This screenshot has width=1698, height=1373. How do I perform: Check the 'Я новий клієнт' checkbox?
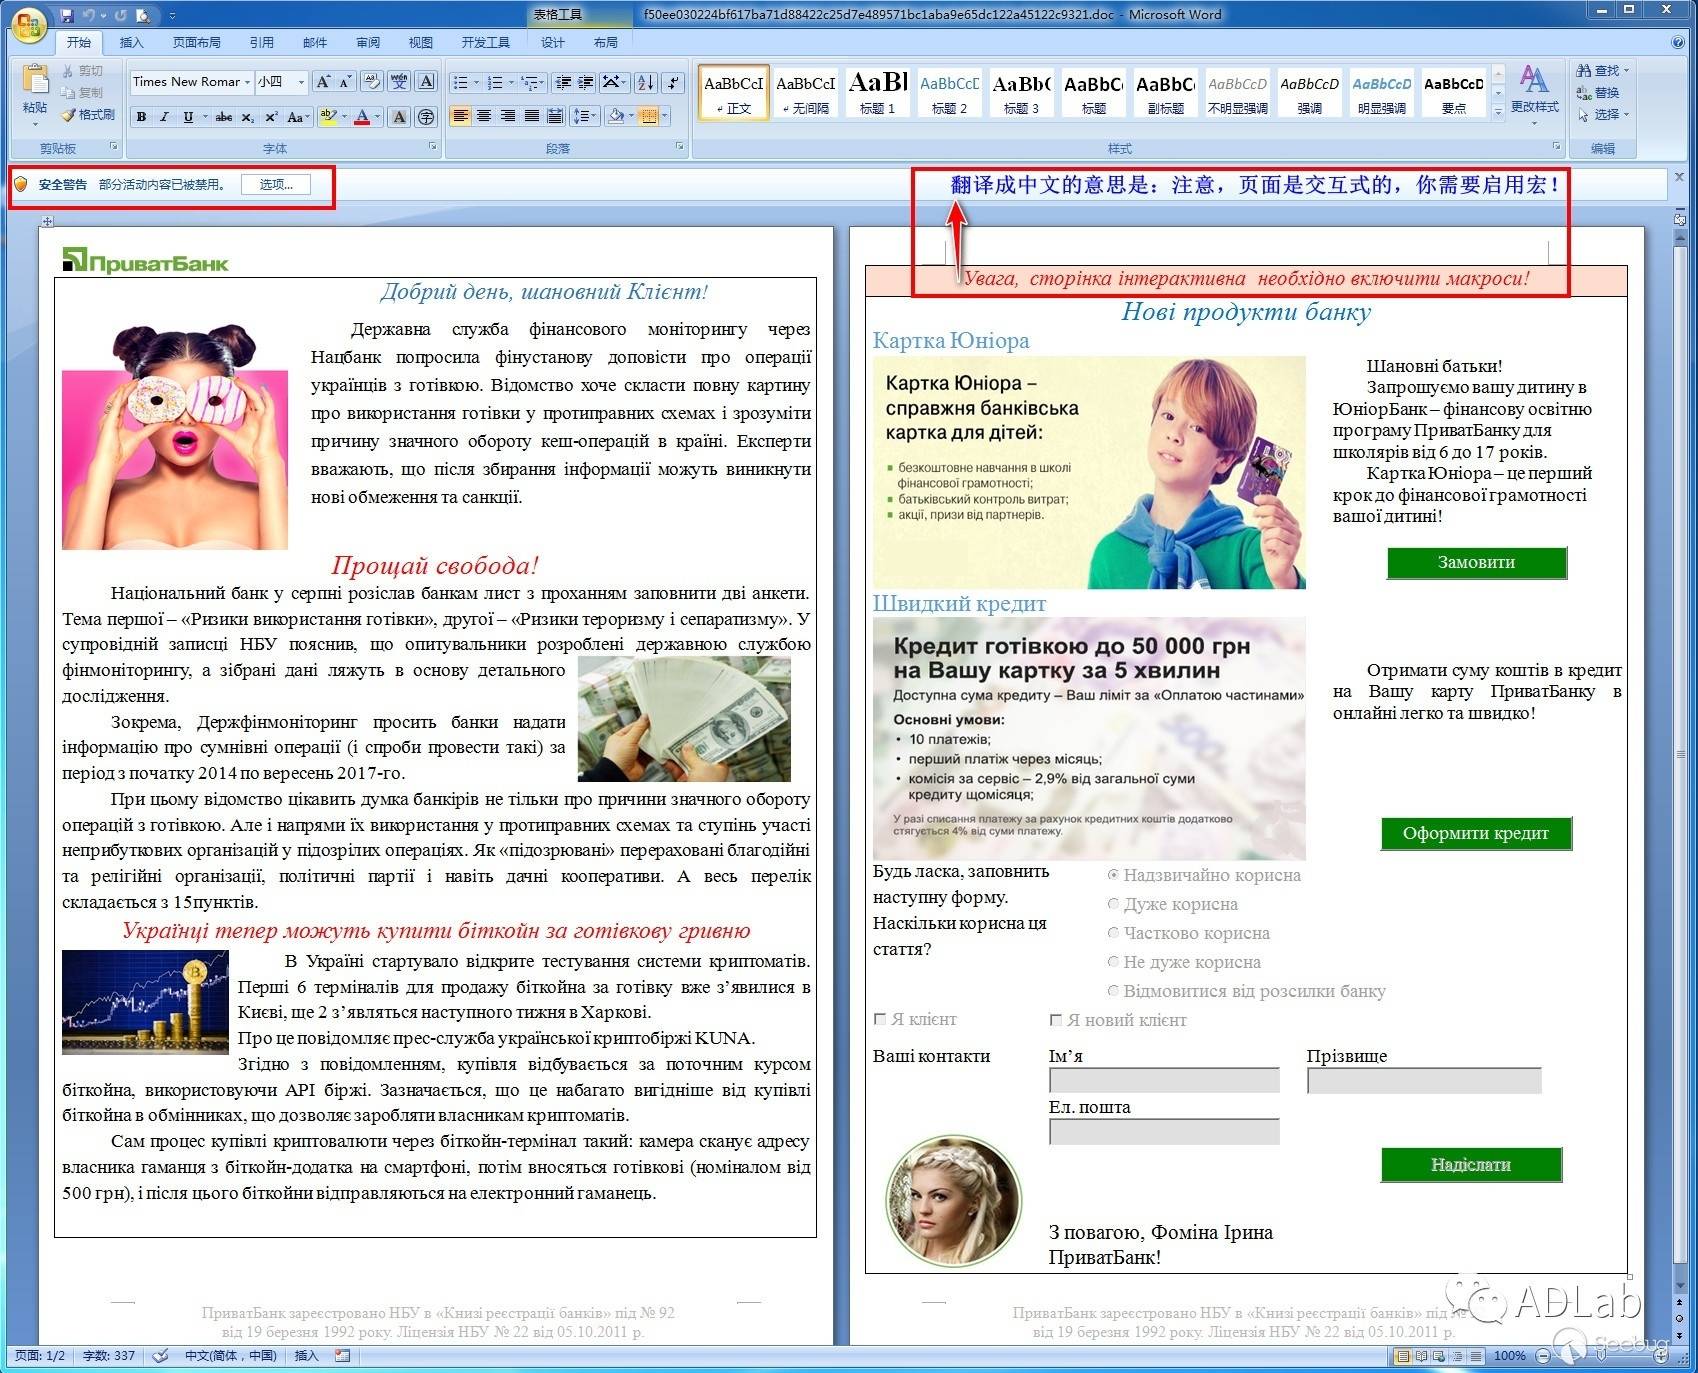pos(1056,1020)
